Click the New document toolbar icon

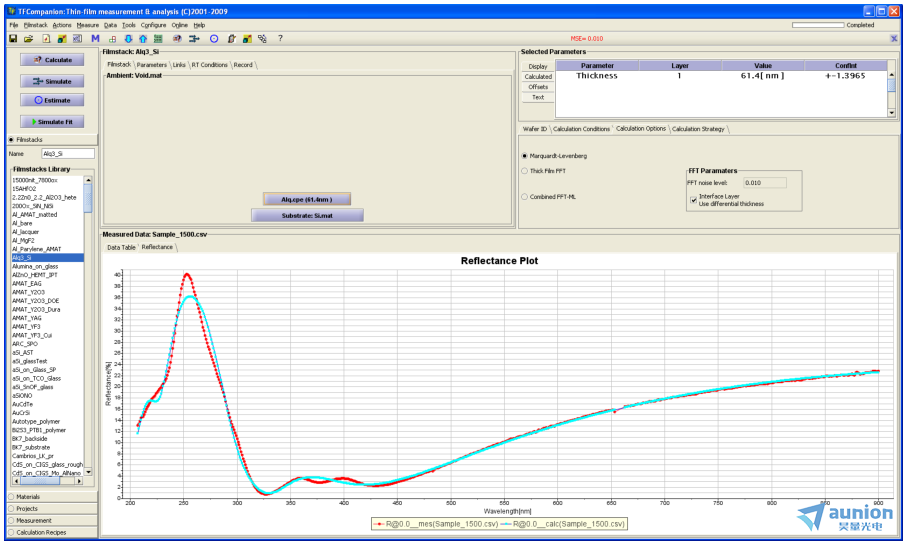46,39
